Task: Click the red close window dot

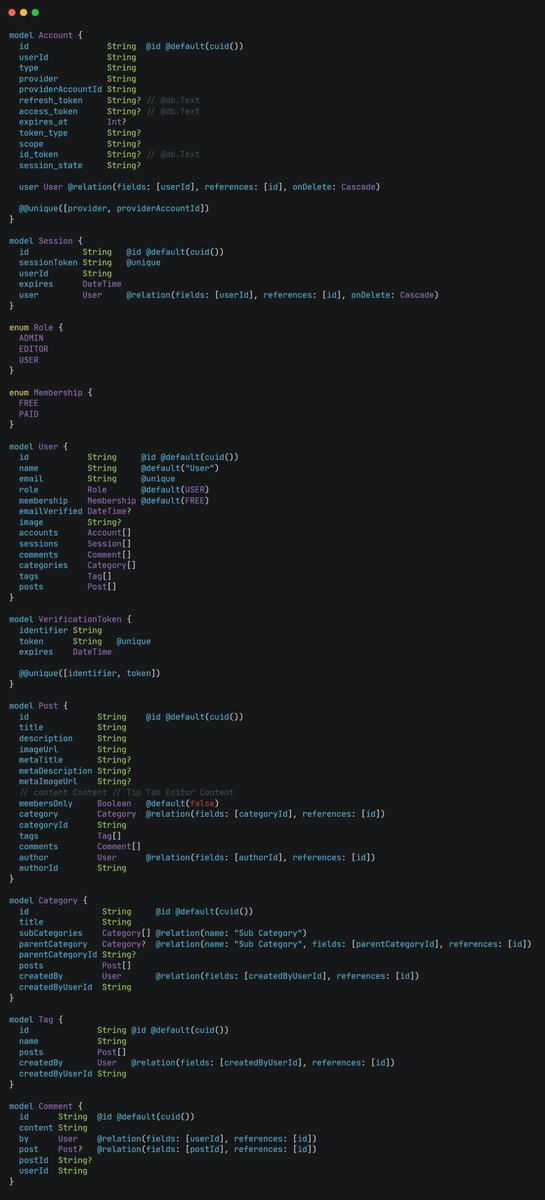Action: click(11, 12)
